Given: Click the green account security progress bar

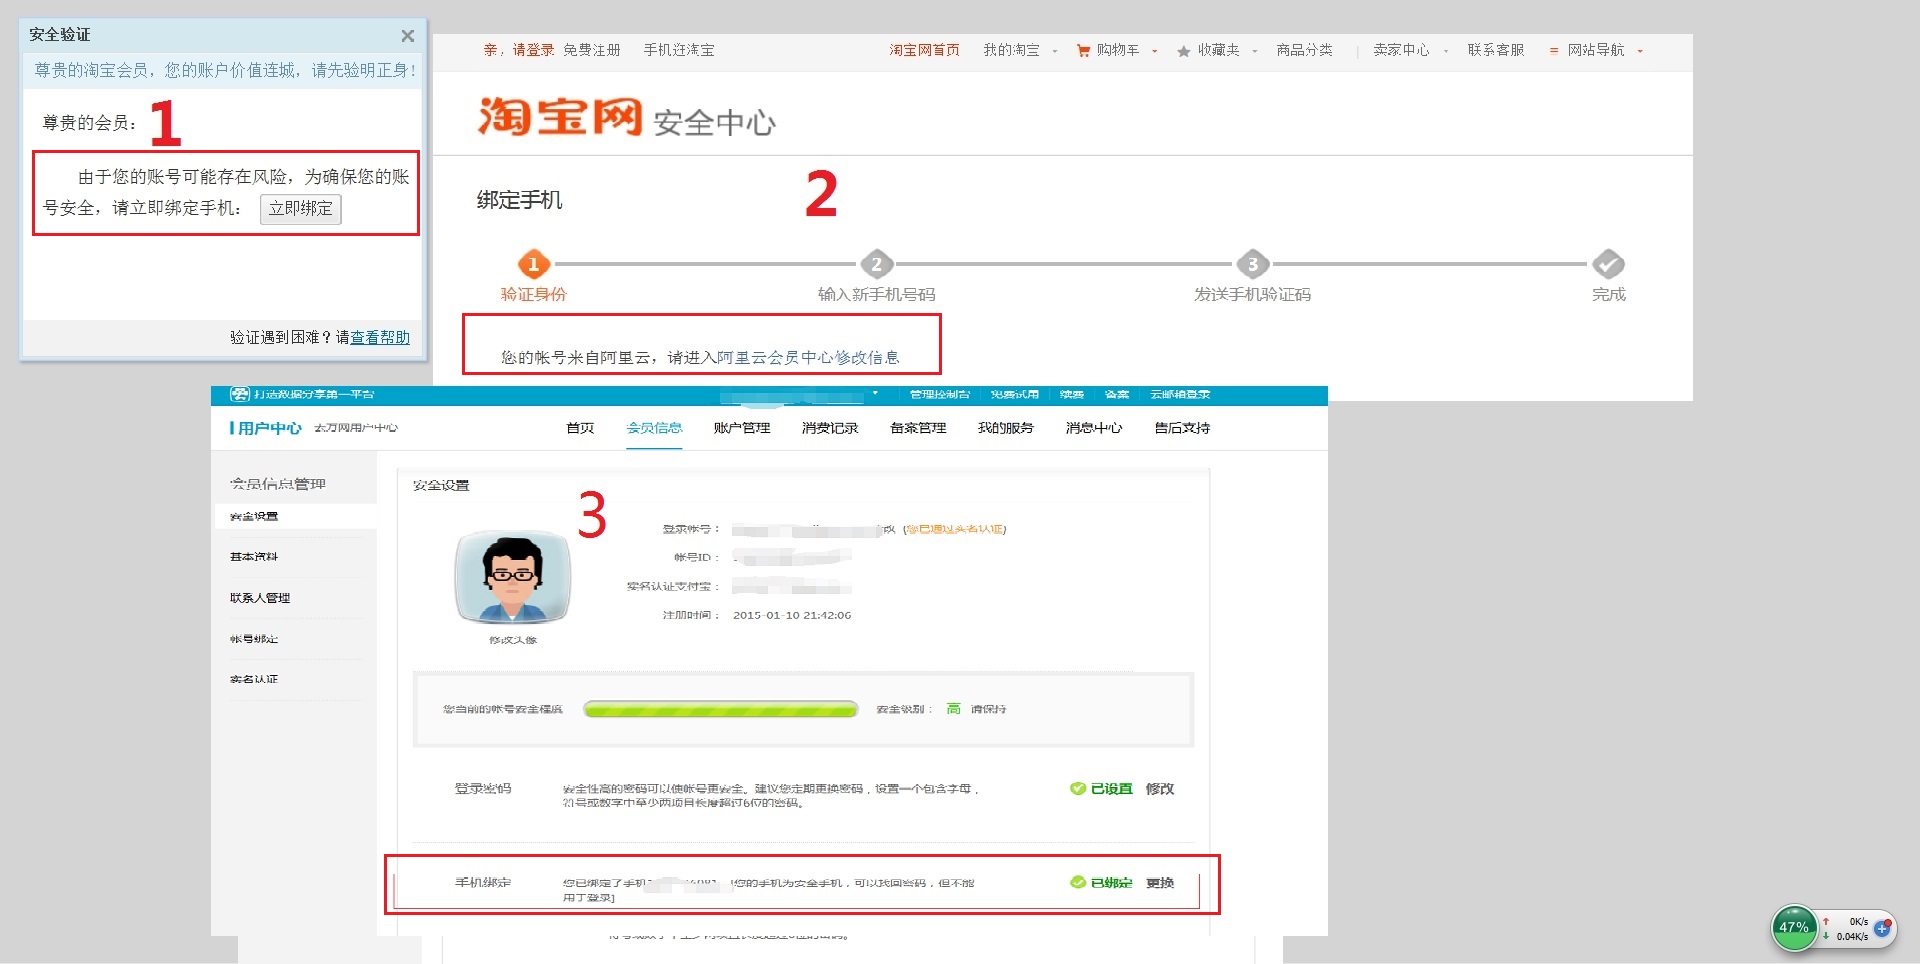Looking at the screenshot, I should click(x=720, y=709).
